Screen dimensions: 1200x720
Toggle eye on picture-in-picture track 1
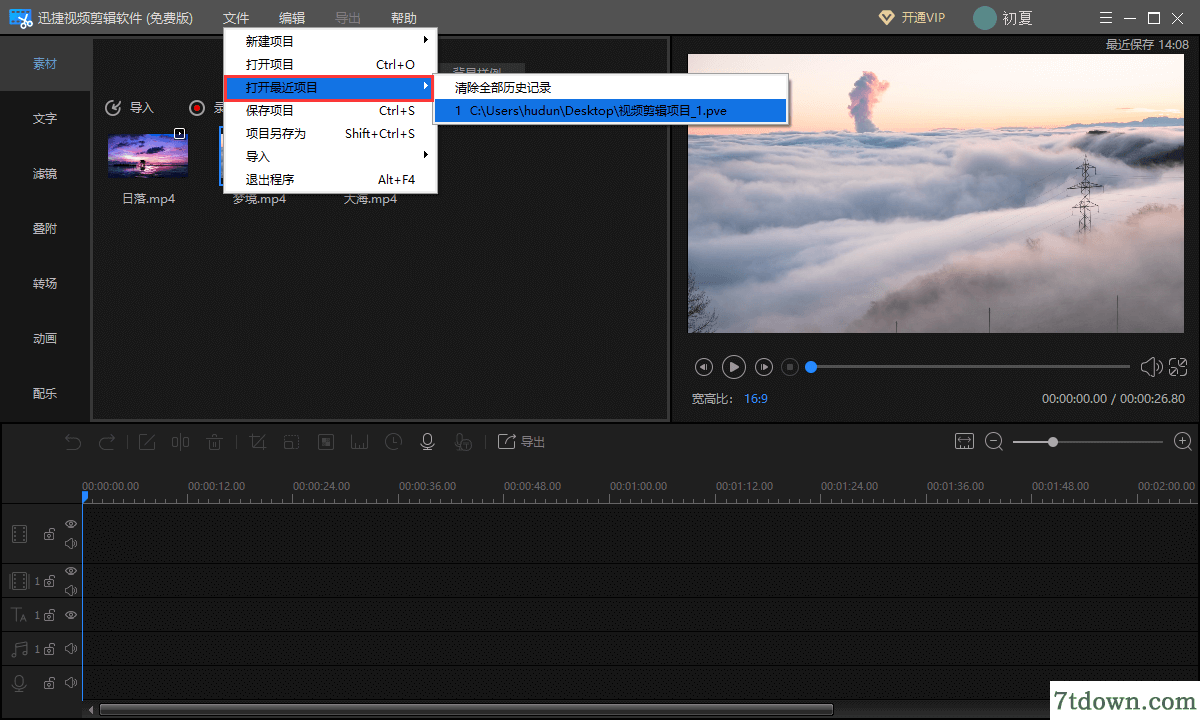(71, 571)
